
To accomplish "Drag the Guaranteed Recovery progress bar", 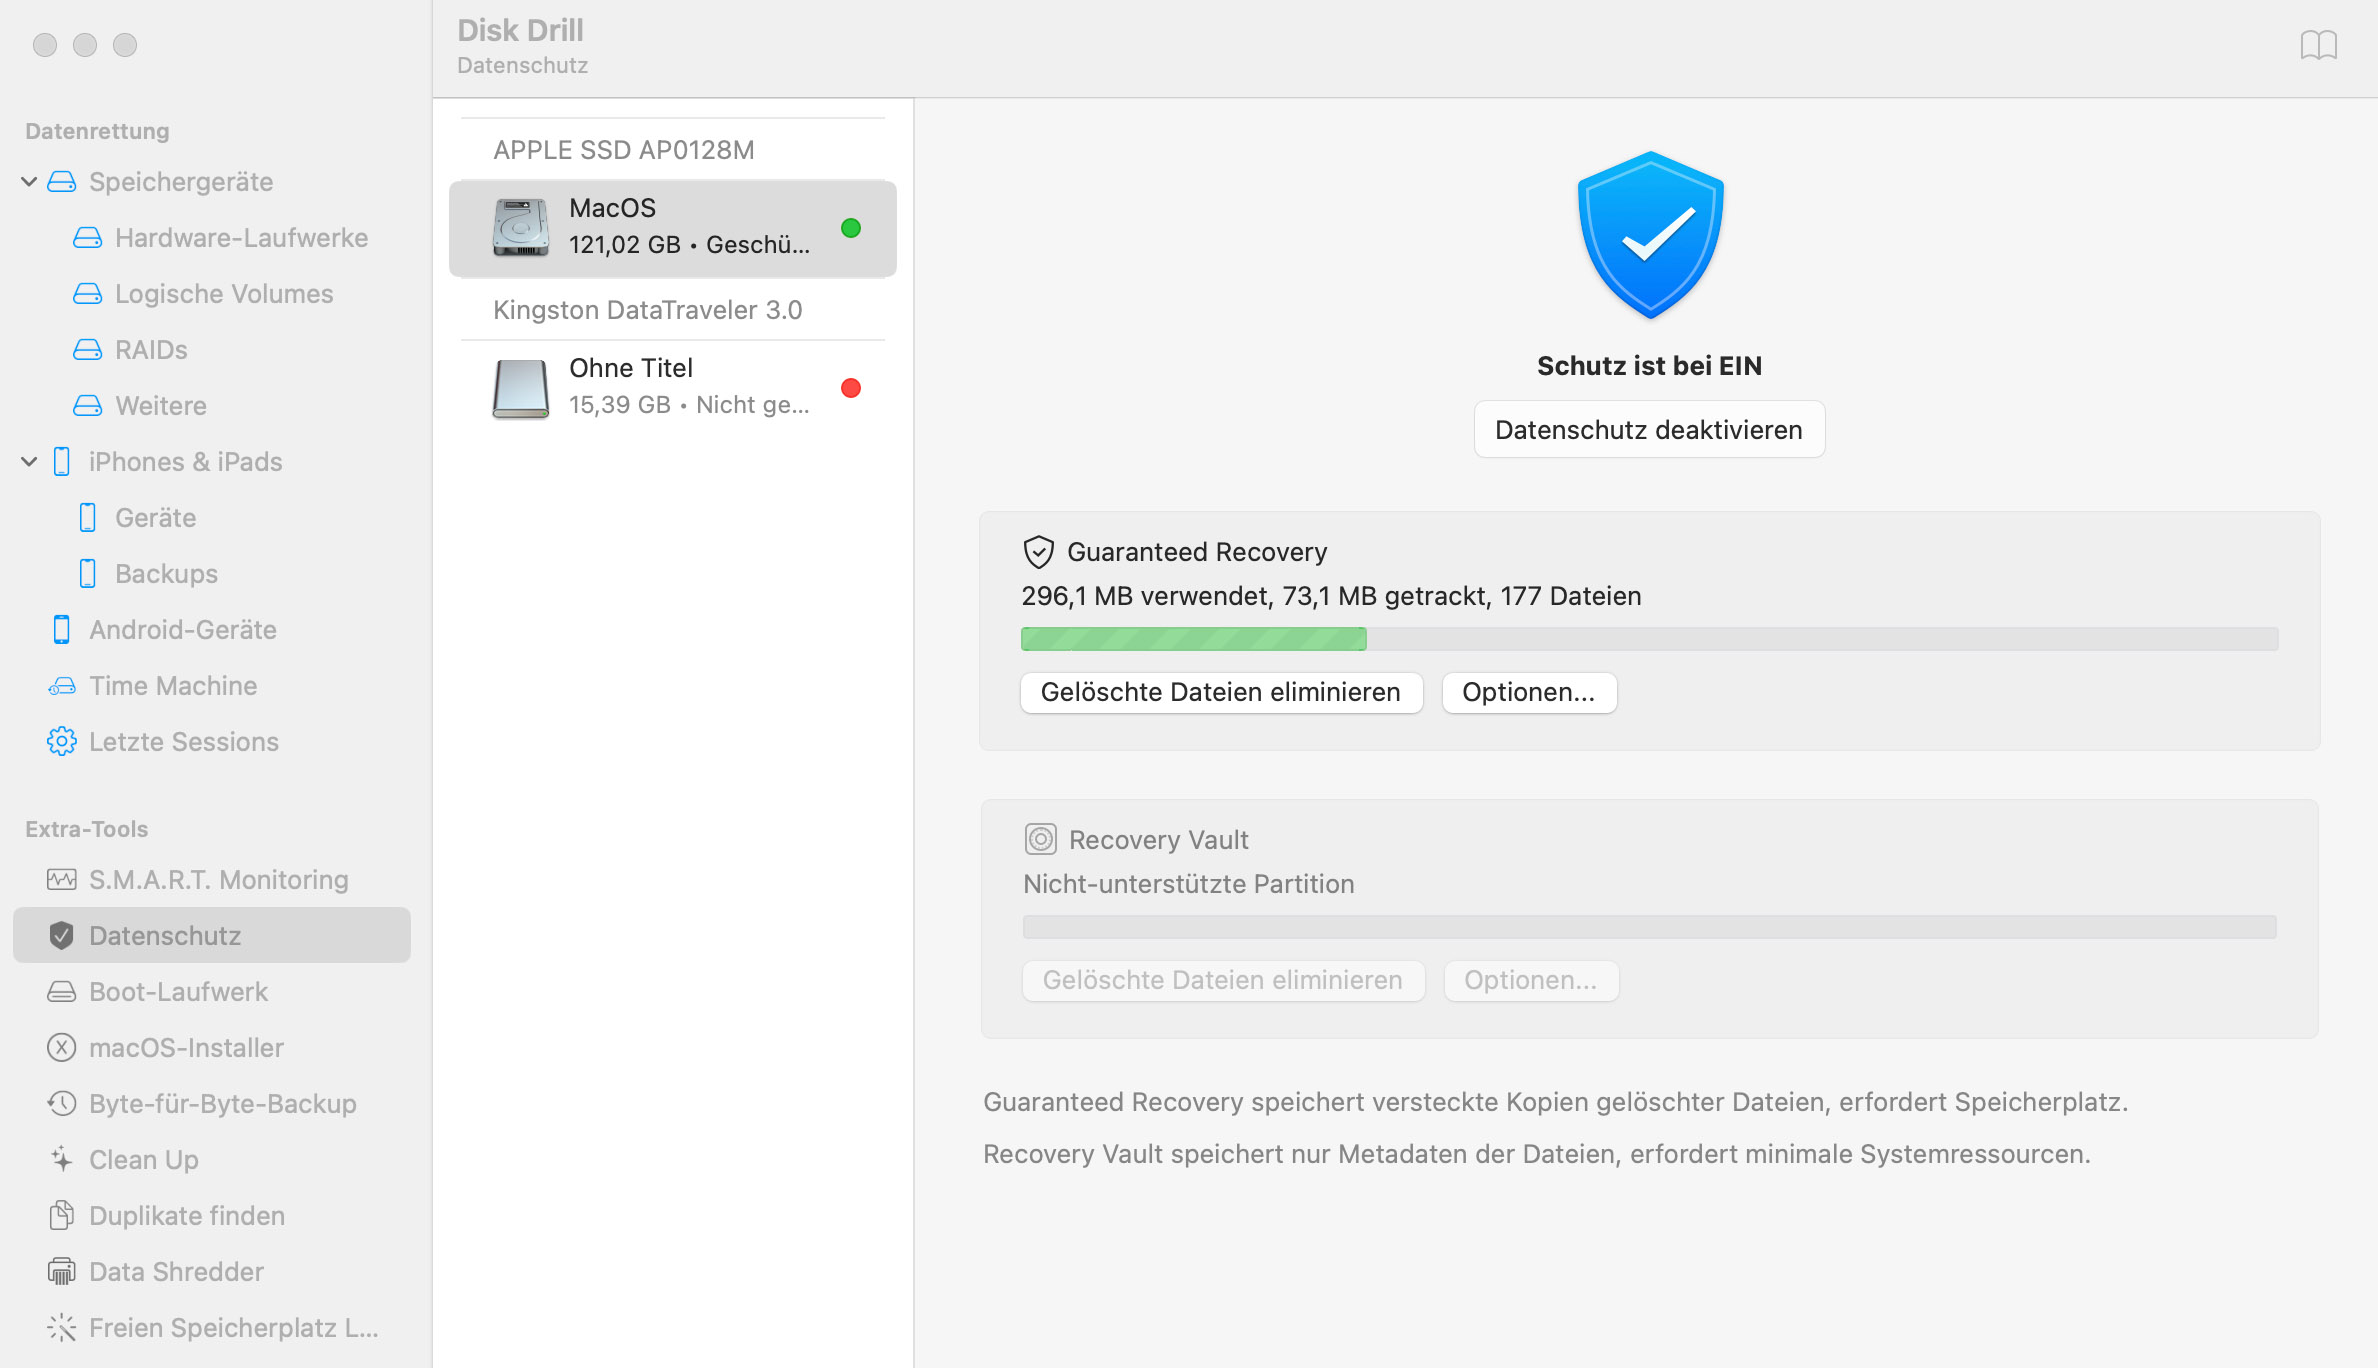I will (x=1650, y=640).
